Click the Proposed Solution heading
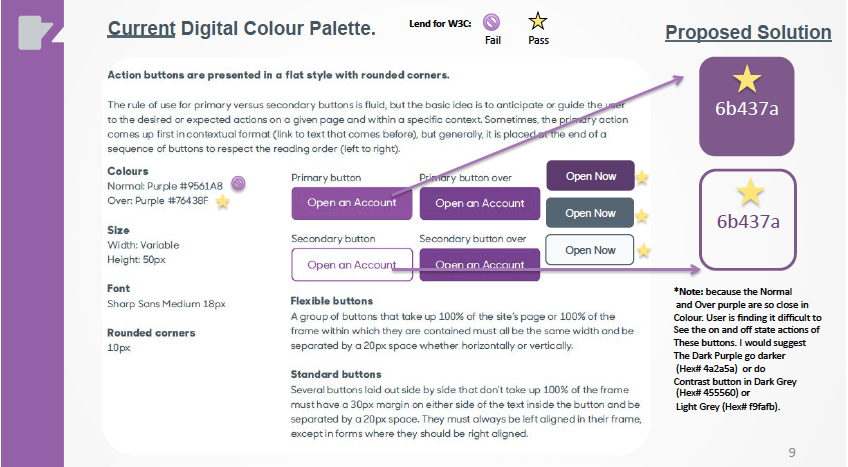The width and height of the screenshot is (848, 467). click(748, 33)
